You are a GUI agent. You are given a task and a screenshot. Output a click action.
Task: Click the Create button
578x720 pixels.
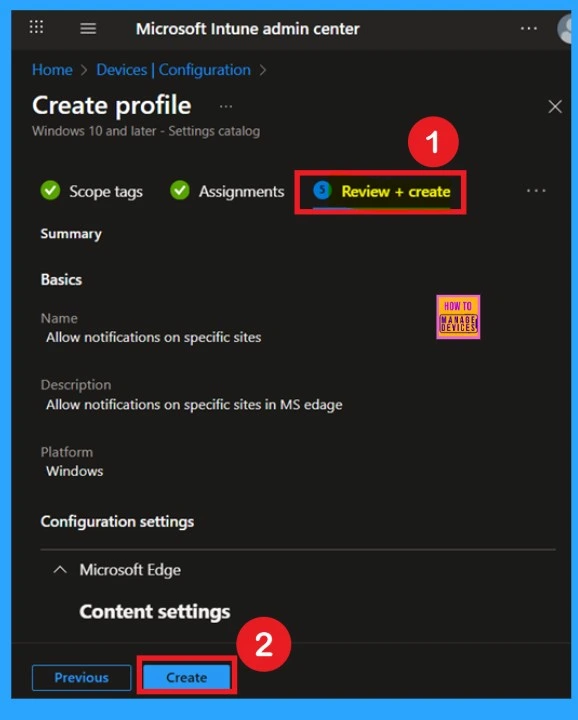coord(186,677)
